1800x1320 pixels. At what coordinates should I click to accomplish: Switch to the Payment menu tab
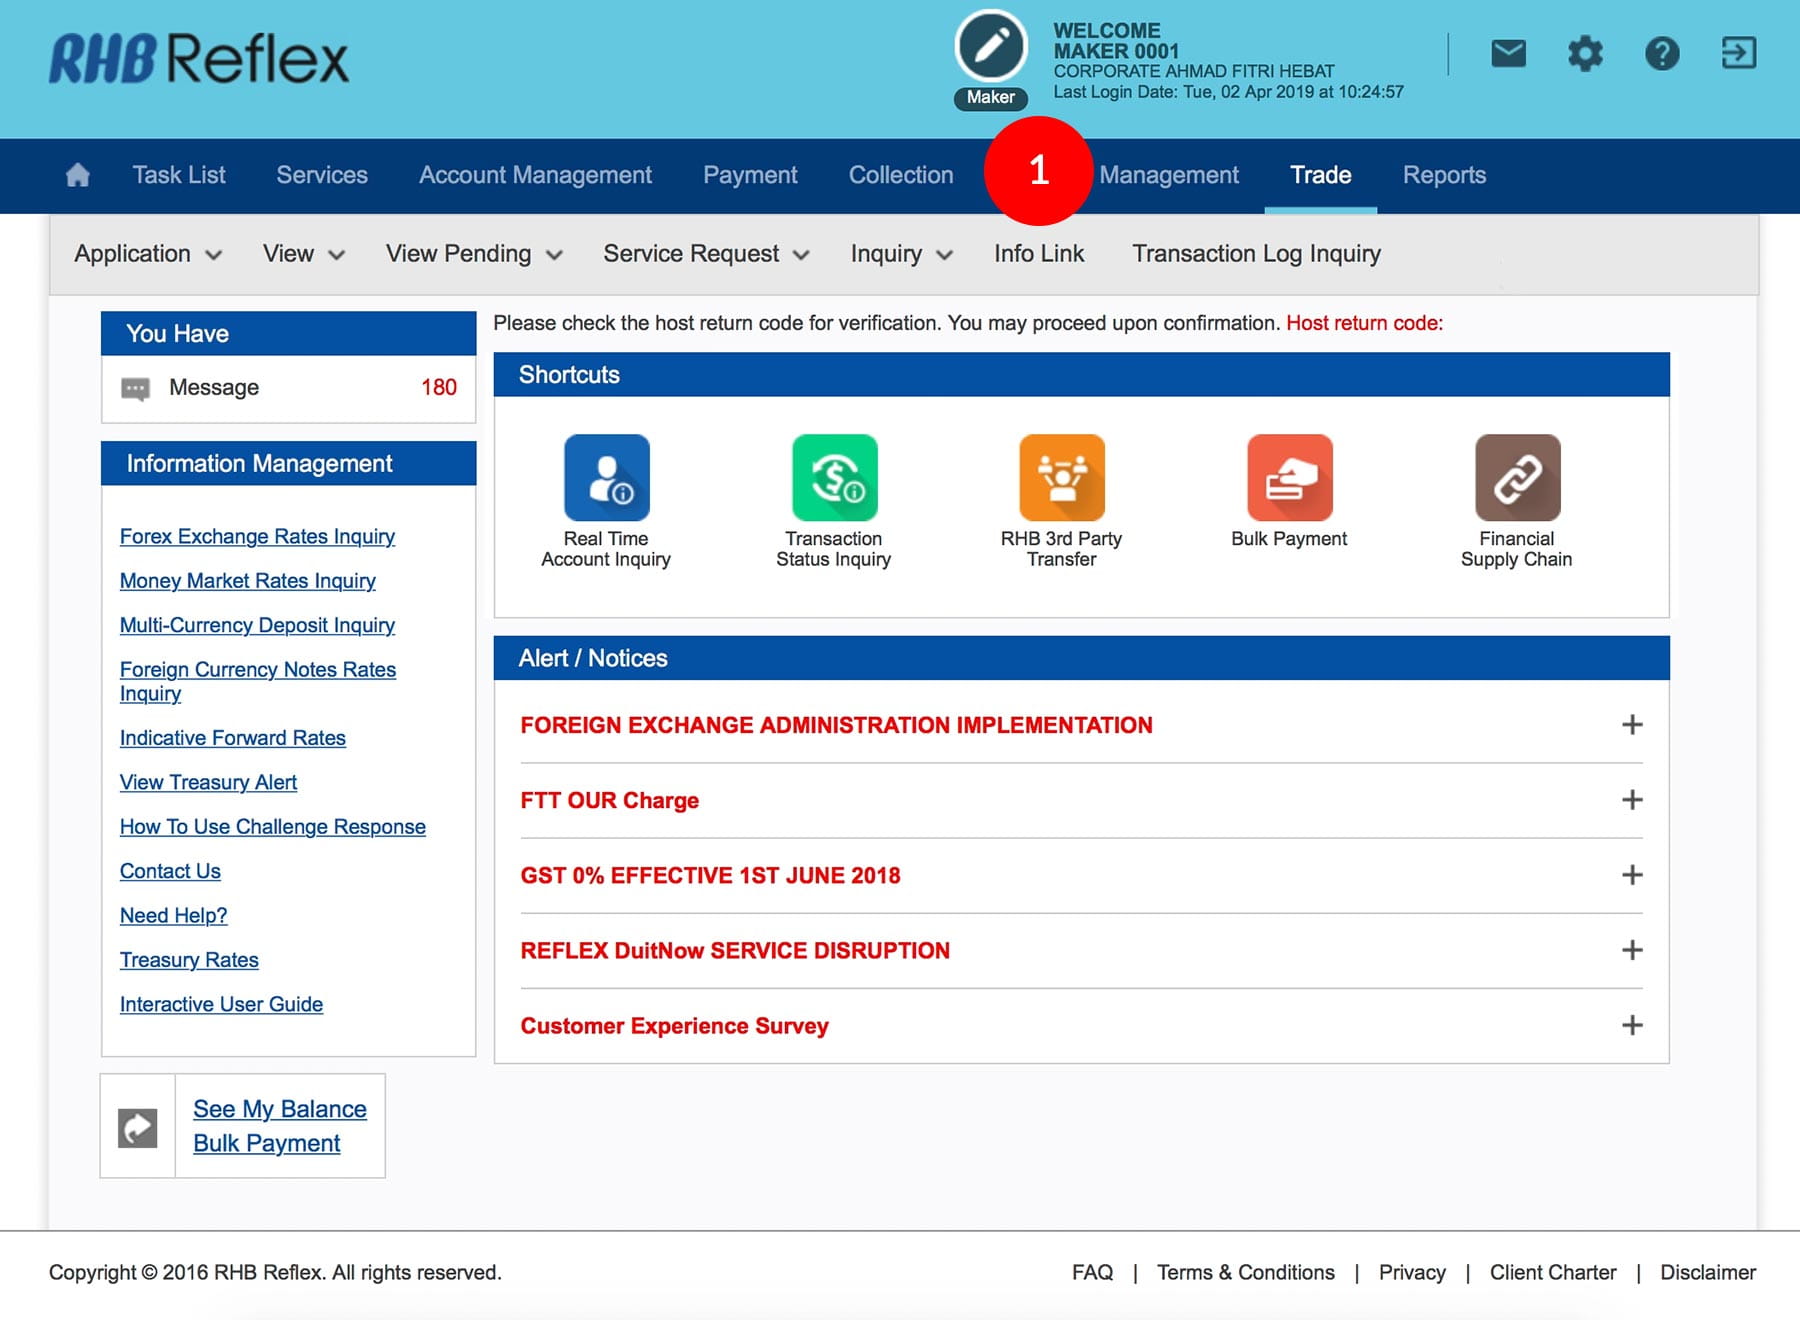[x=750, y=175]
